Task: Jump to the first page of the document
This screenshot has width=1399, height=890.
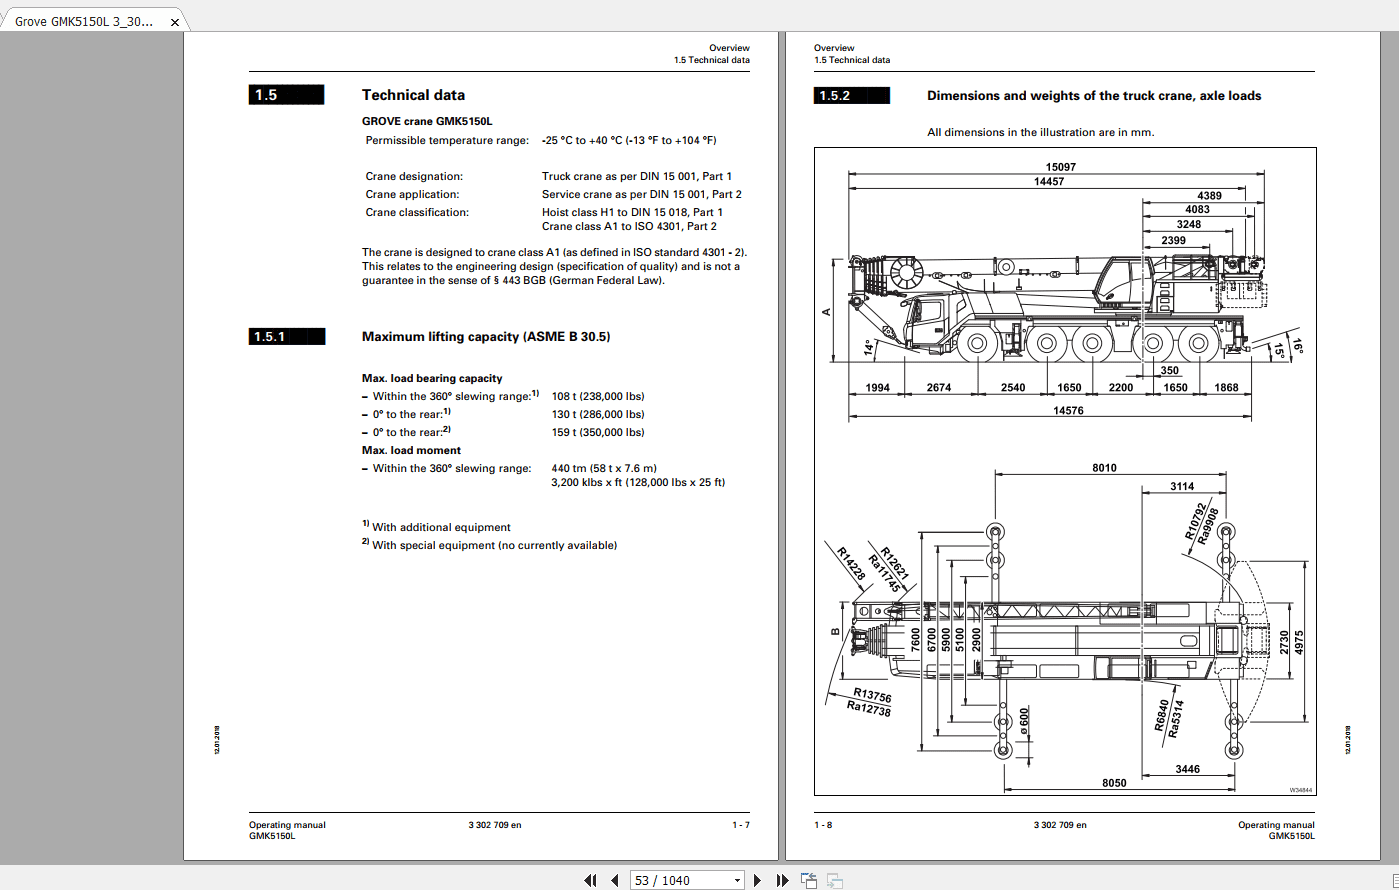Action: pos(590,880)
